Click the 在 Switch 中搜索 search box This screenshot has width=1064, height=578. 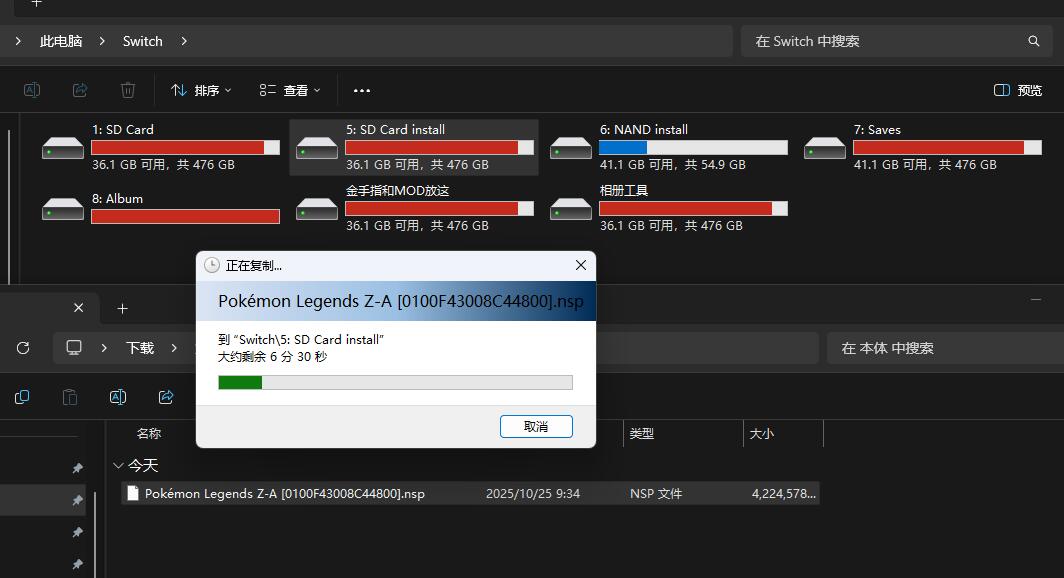point(890,41)
